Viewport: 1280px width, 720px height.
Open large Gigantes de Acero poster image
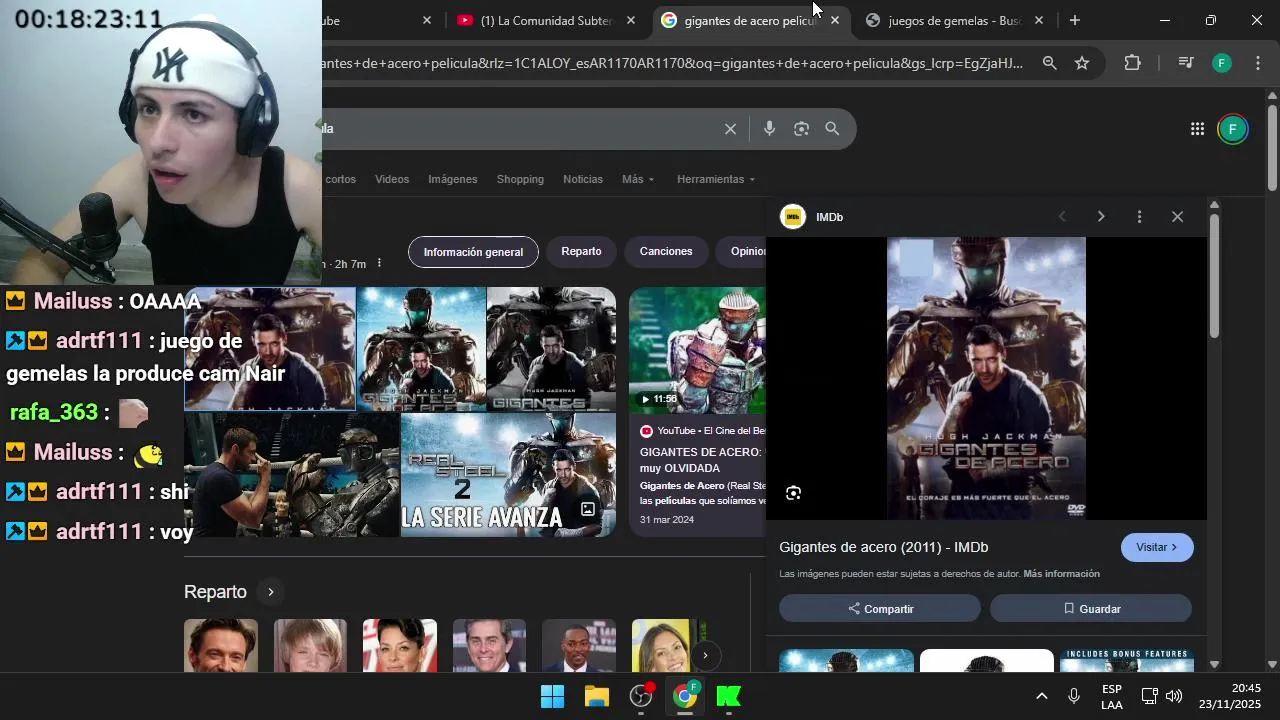986,378
